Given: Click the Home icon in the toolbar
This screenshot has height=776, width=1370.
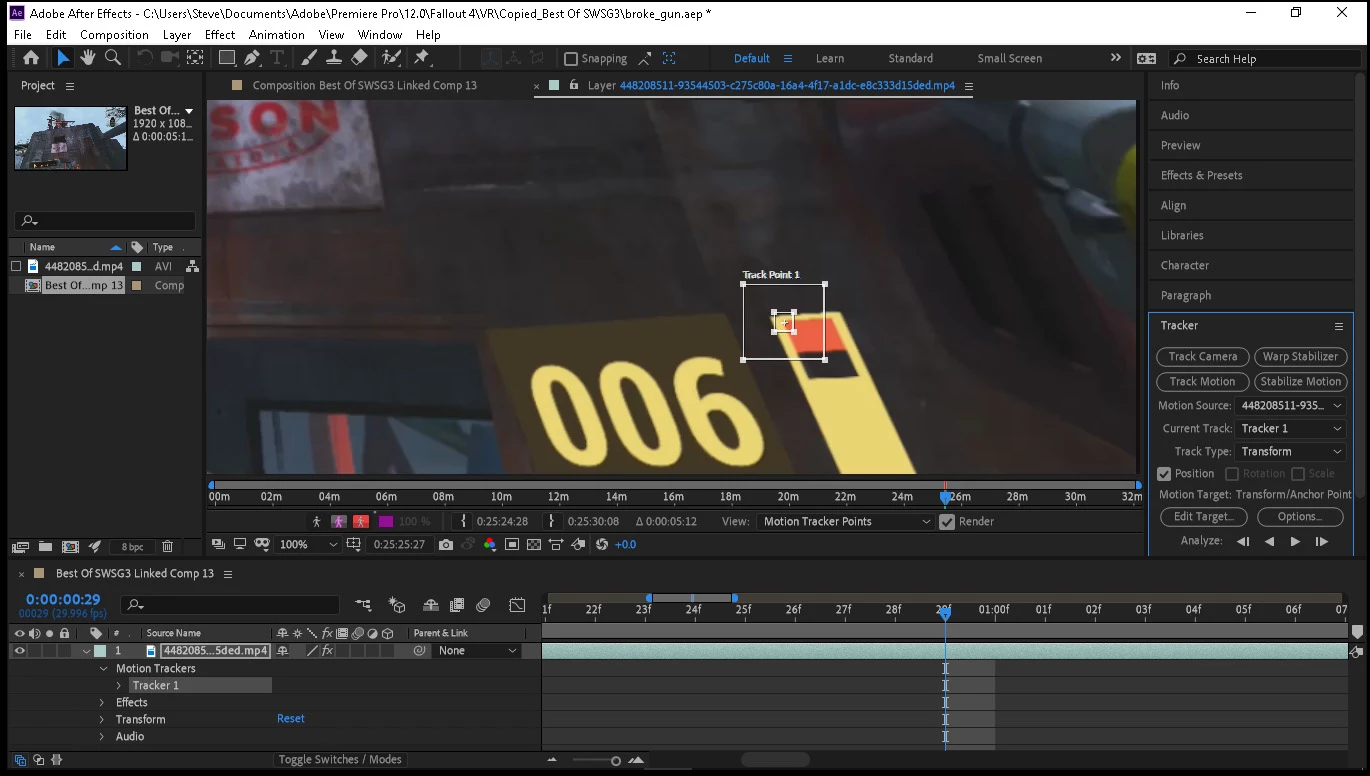Looking at the screenshot, I should [31, 58].
